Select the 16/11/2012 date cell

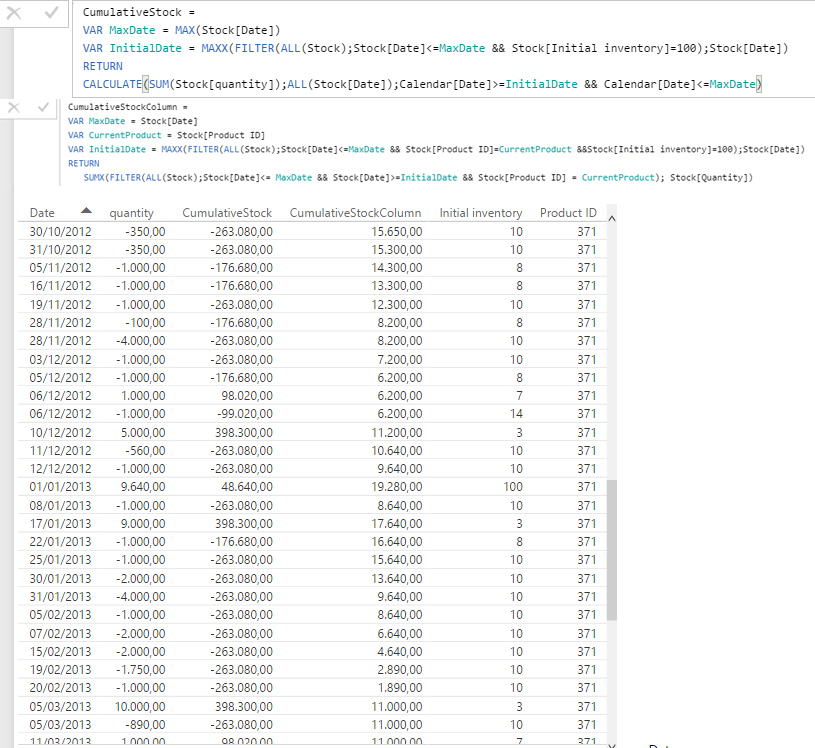click(60, 286)
